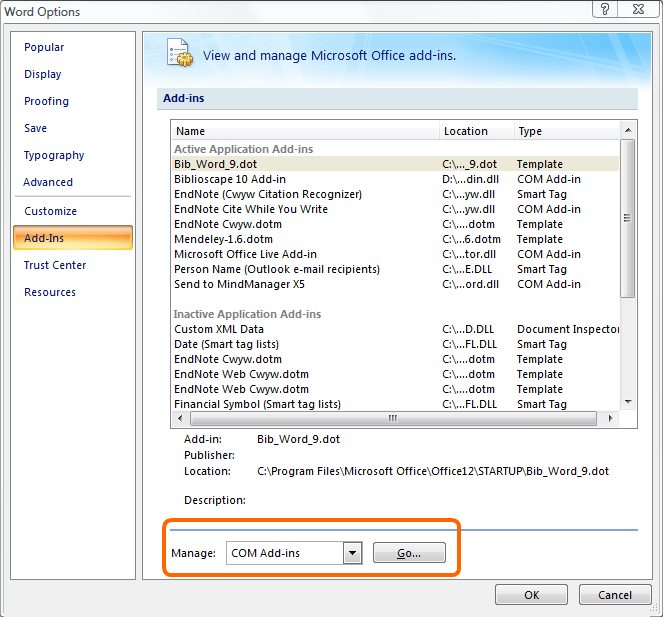Sort add-ins by Location column header

coord(477,131)
